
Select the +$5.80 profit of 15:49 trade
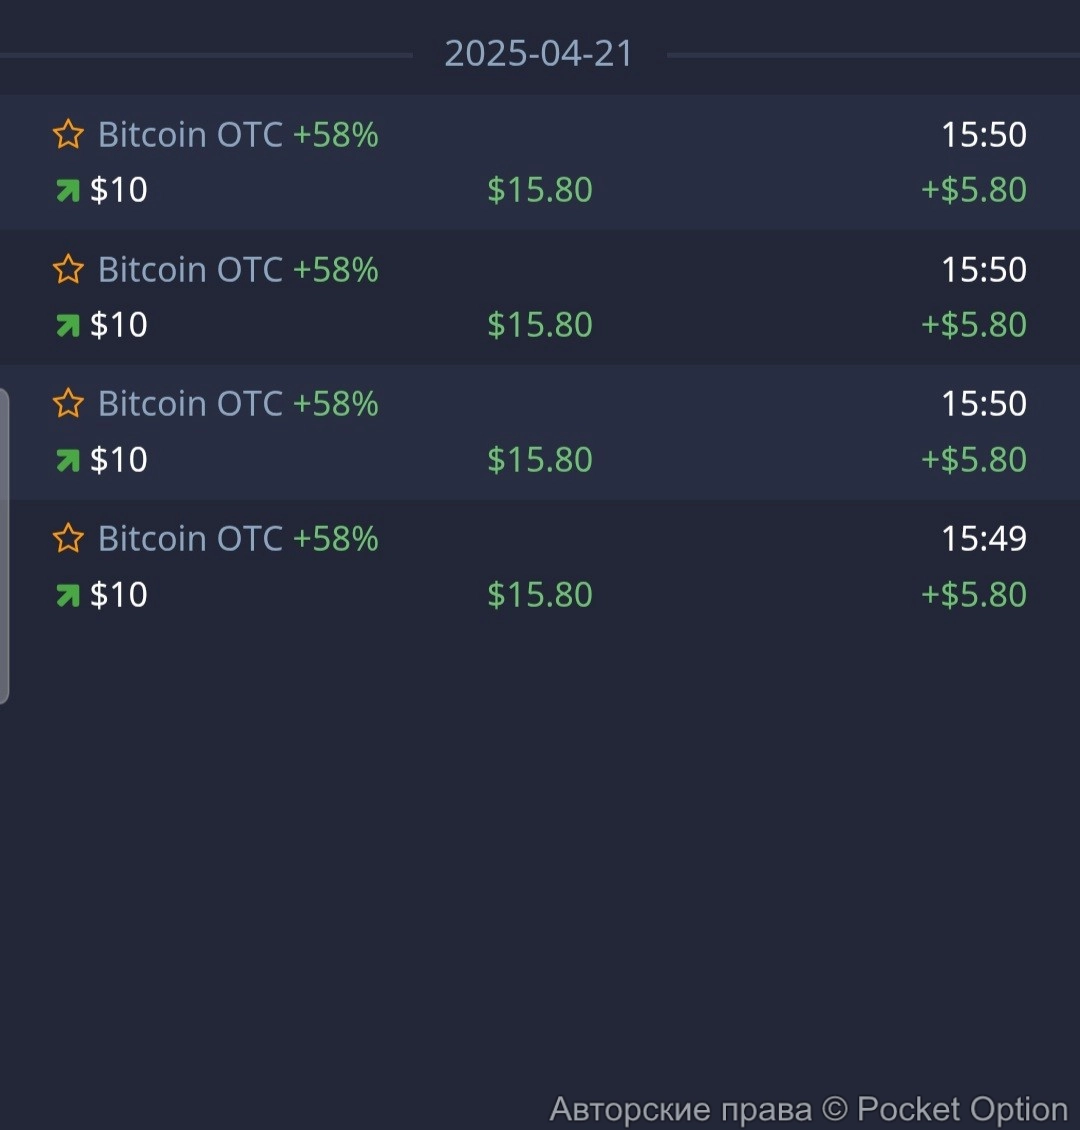973,595
